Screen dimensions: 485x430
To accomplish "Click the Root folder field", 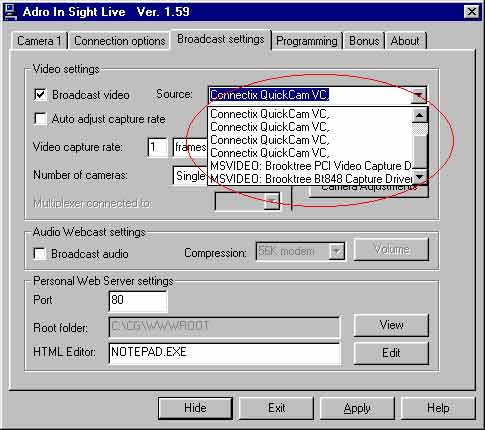I will coord(224,326).
